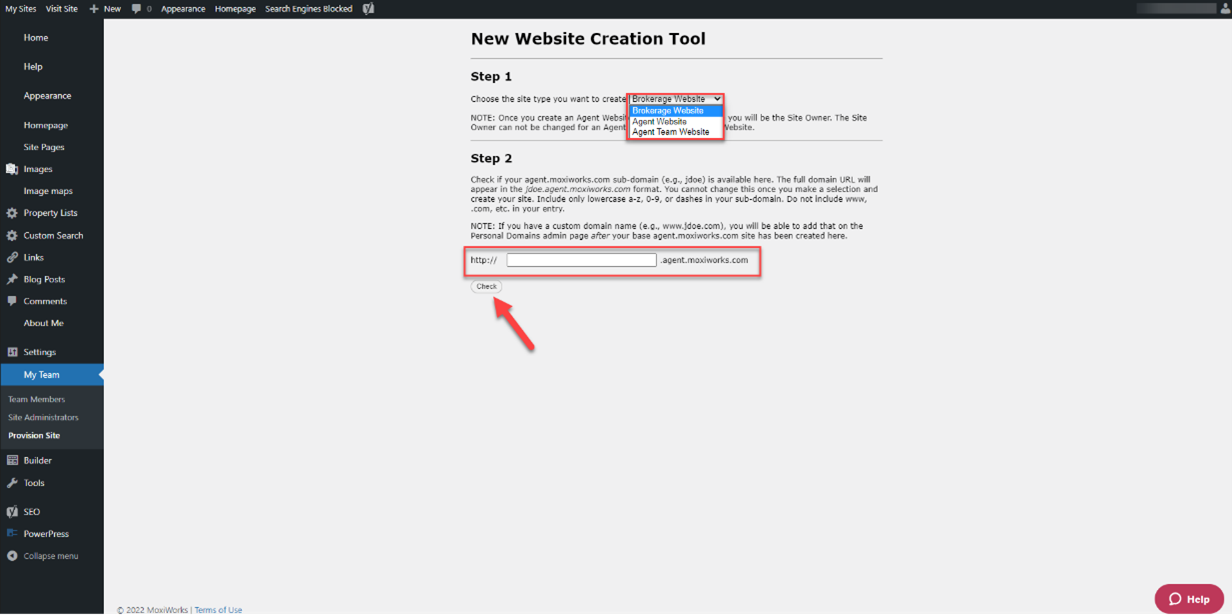Viewport: 1232px width, 615px height.
Task: Click the Tools wrench icon
Action: pos(12,483)
